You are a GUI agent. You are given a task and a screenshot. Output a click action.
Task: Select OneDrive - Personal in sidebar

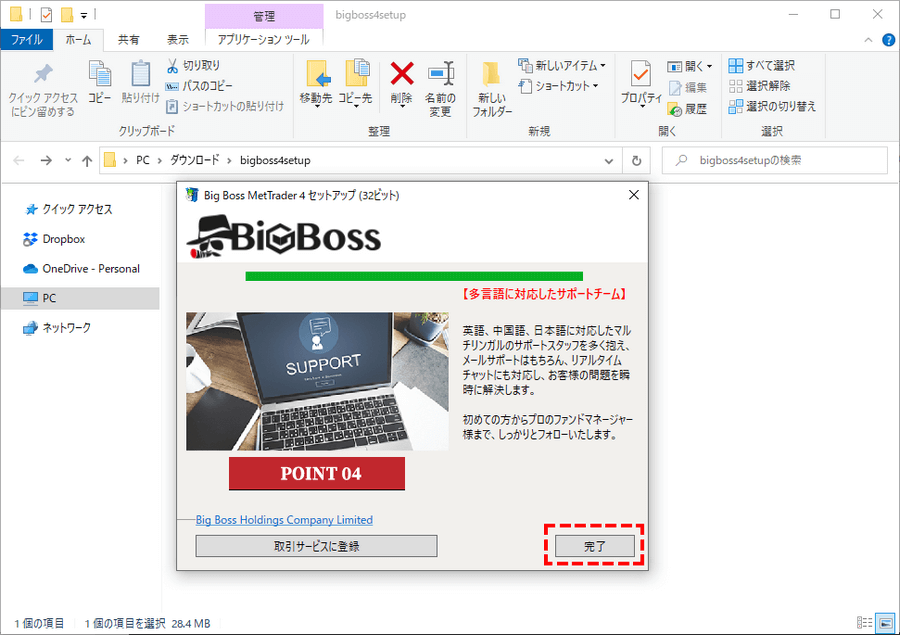[82, 269]
